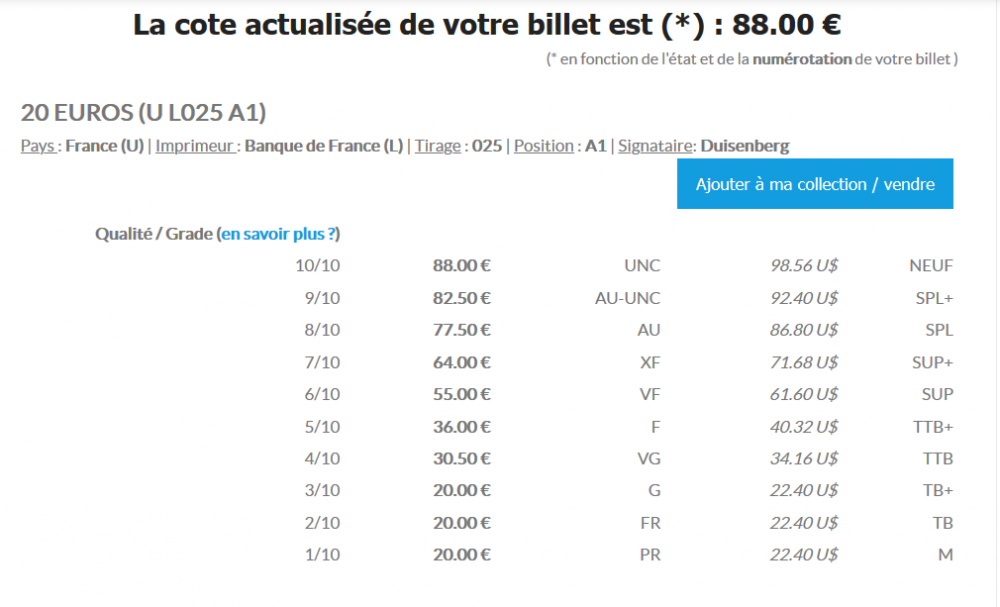Click 'Ajouter à ma collection / vendre'
Screen dimensions: 1000x607
[x=814, y=184]
